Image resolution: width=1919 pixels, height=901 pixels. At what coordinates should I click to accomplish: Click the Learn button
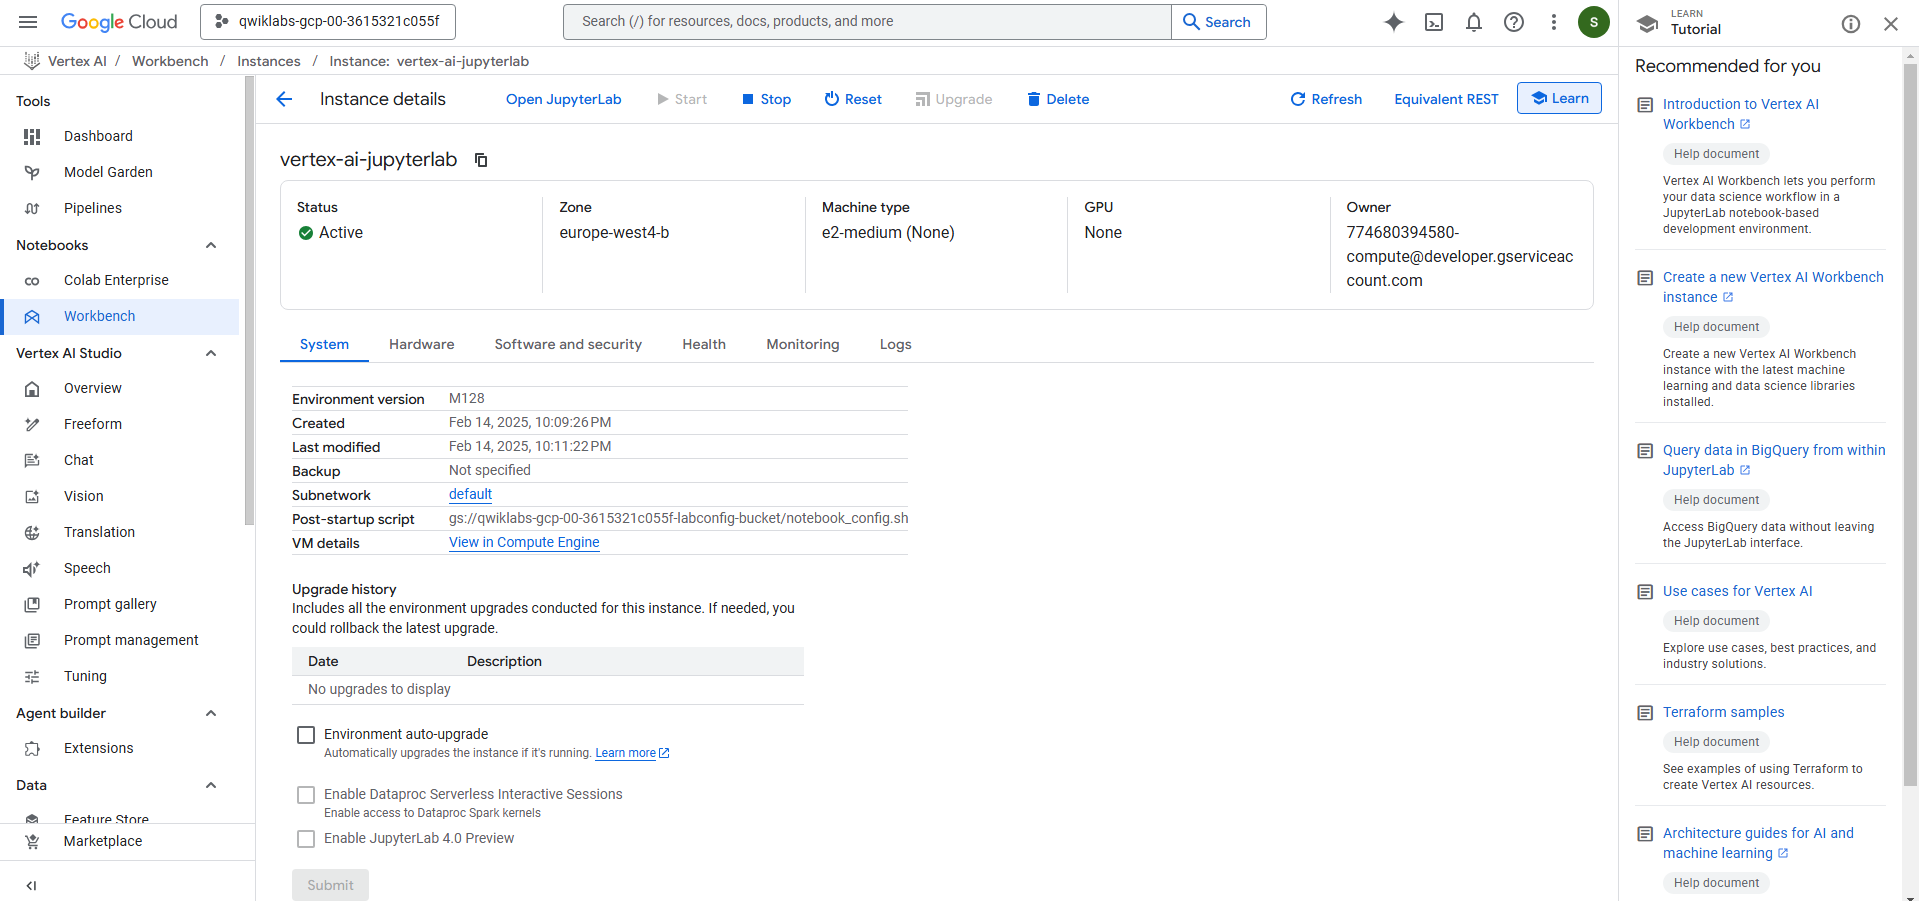click(1559, 98)
